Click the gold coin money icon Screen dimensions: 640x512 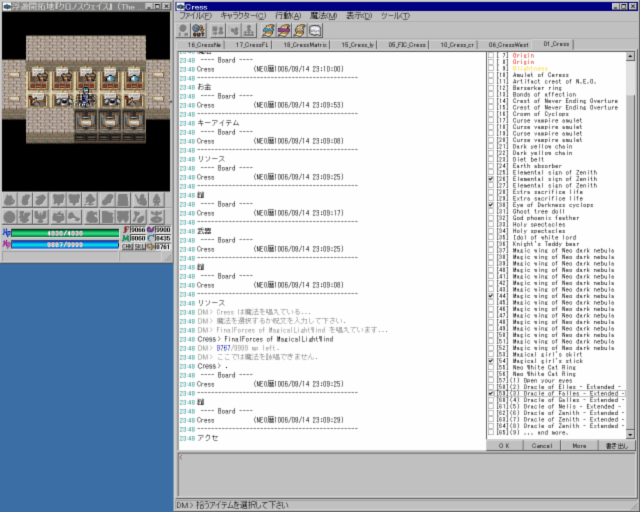coord(151,247)
